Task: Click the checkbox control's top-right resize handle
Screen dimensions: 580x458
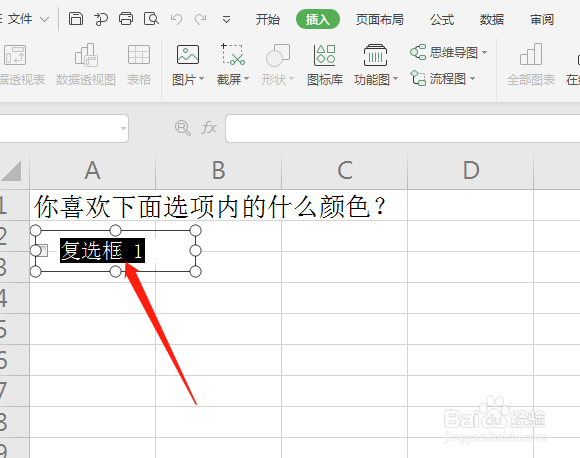Action: point(195,230)
